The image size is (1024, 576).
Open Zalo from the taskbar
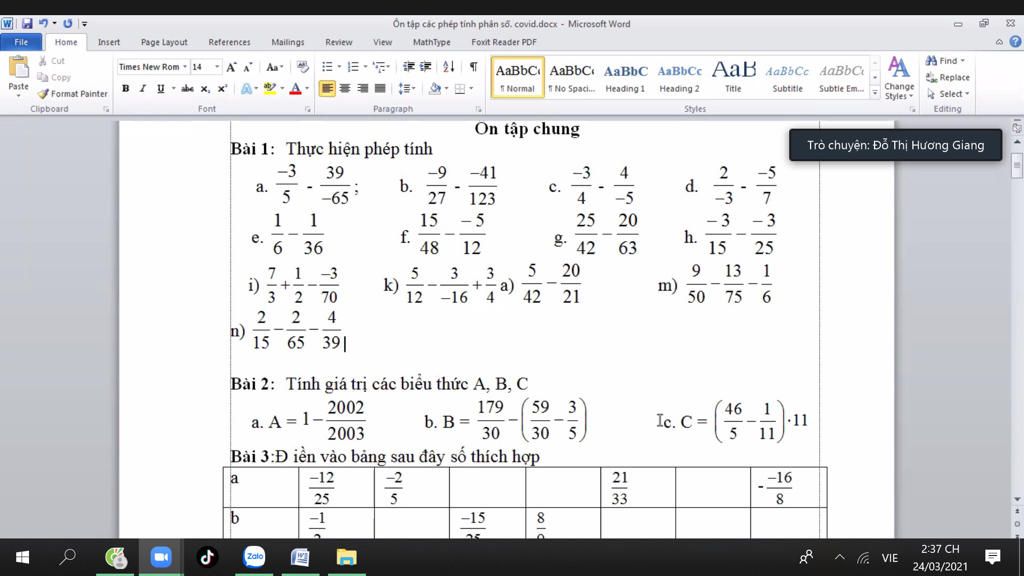click(x=254, y=557)
